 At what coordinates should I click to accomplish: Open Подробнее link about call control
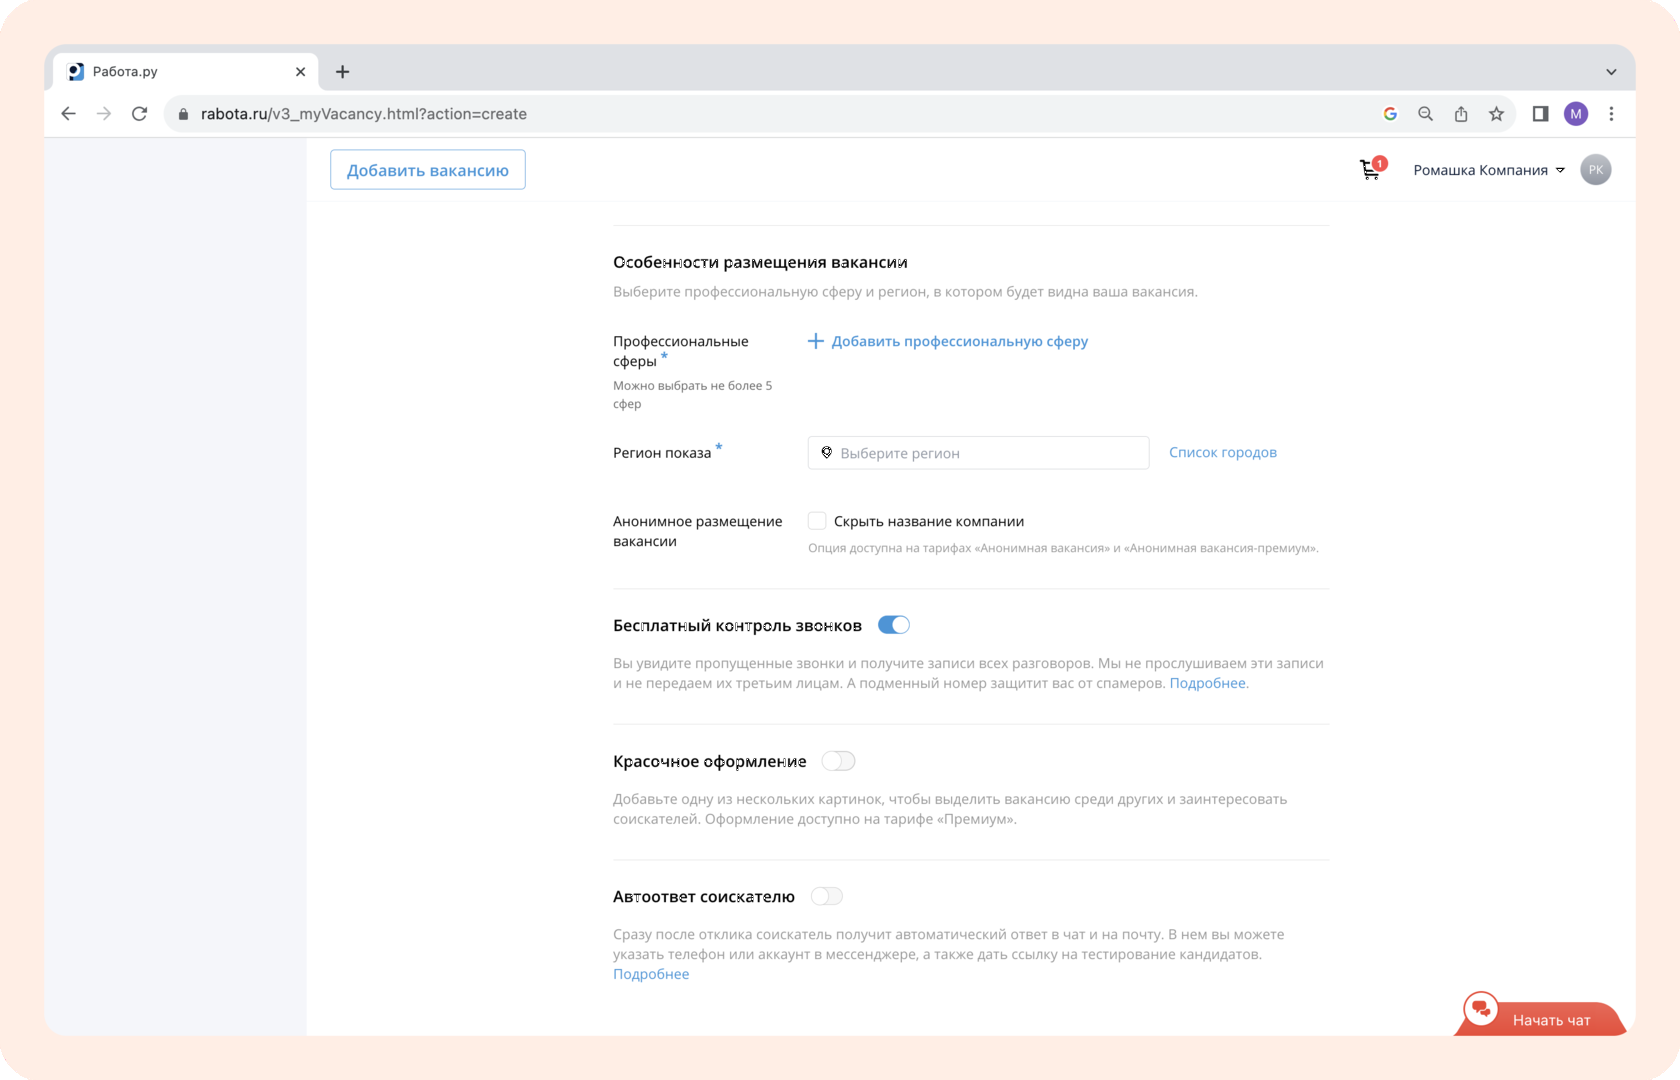[1207, 683]
